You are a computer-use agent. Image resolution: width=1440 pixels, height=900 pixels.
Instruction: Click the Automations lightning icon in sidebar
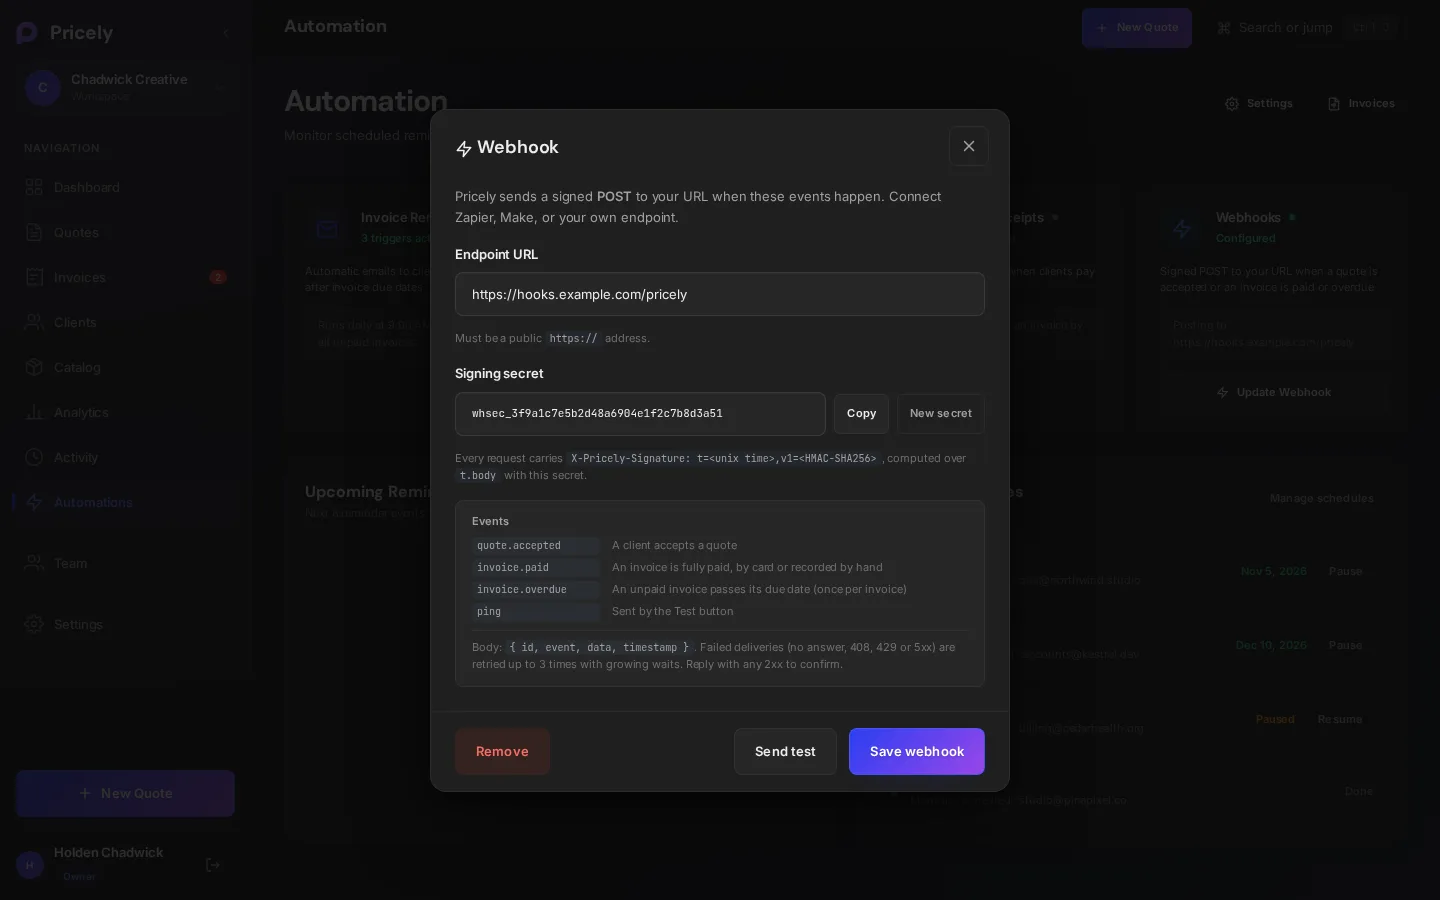click(x=34, y=502)
